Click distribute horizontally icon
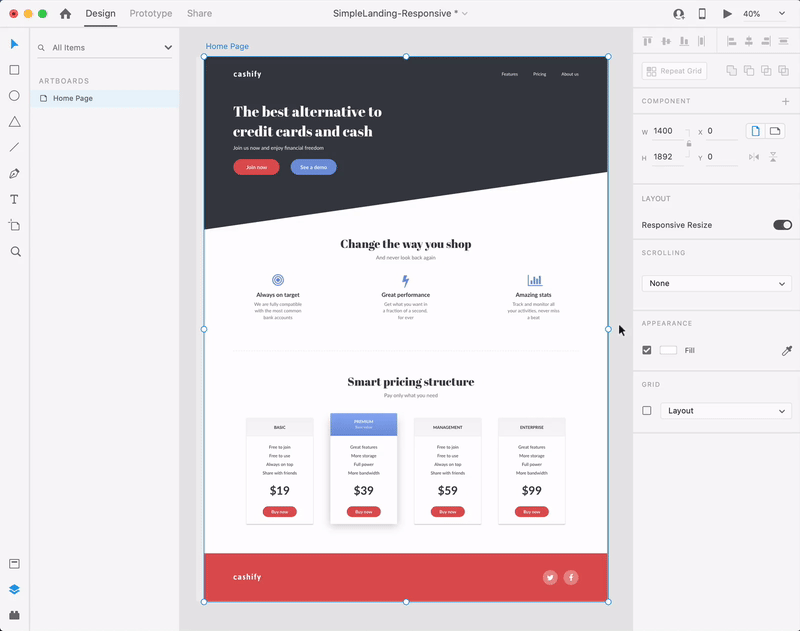This screenshot has height=631, width=800. (702, 41)
